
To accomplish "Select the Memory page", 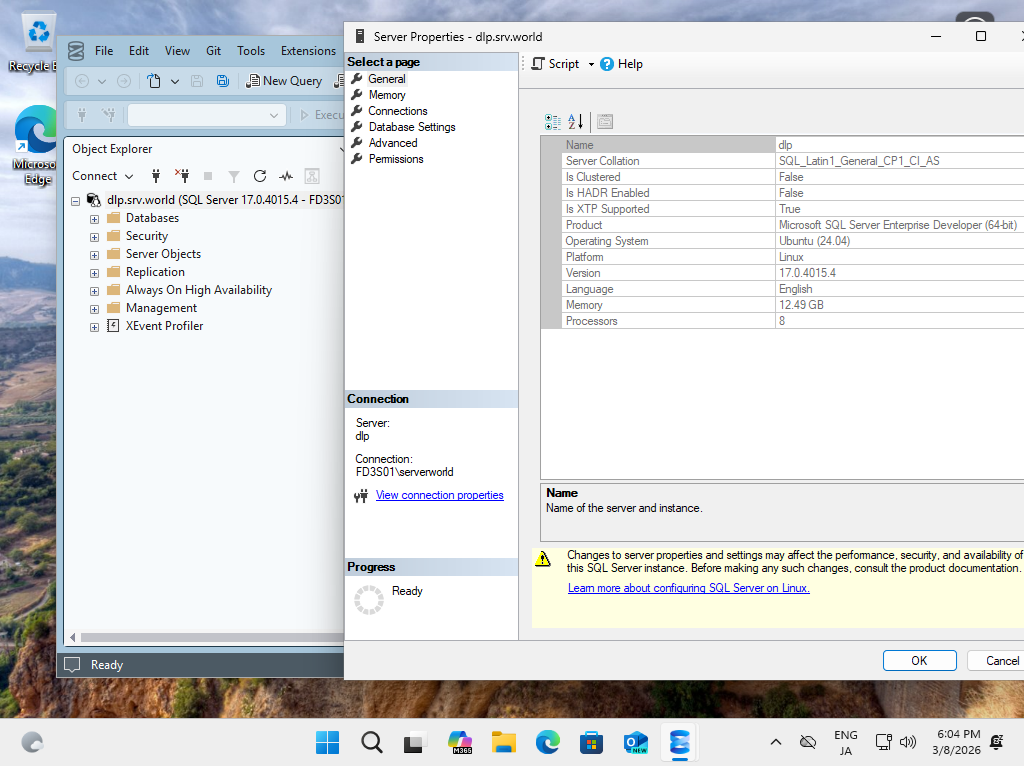I will tap(387, 95).
